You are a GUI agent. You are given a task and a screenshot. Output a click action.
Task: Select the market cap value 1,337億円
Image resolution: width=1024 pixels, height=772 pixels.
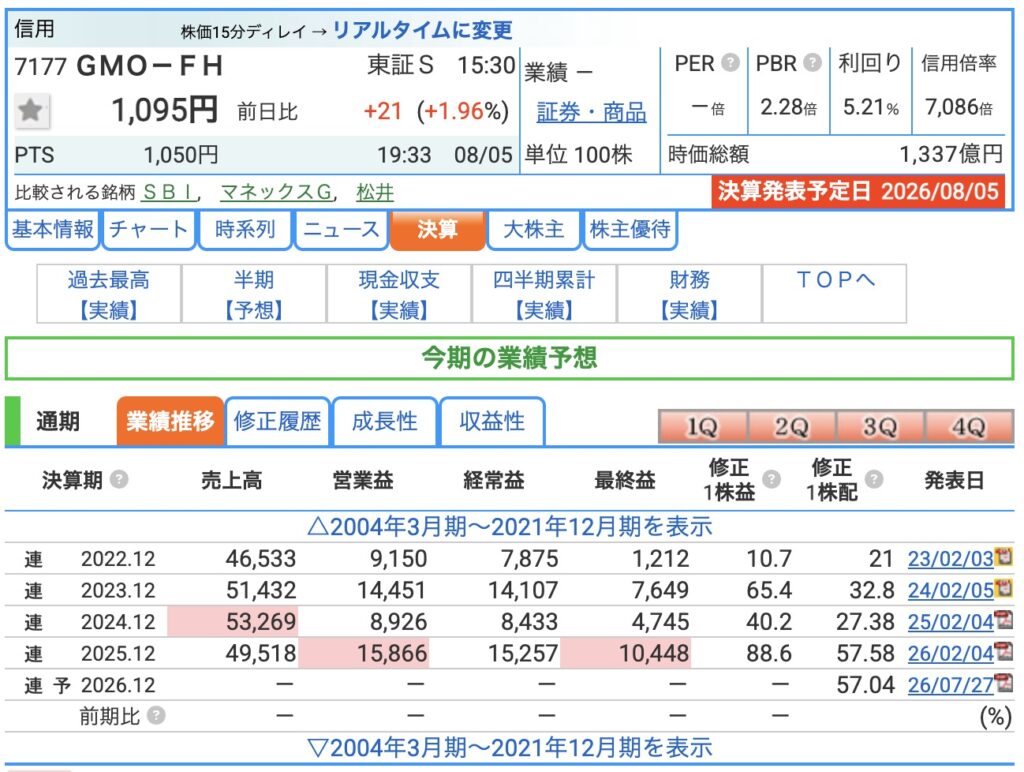951,154
